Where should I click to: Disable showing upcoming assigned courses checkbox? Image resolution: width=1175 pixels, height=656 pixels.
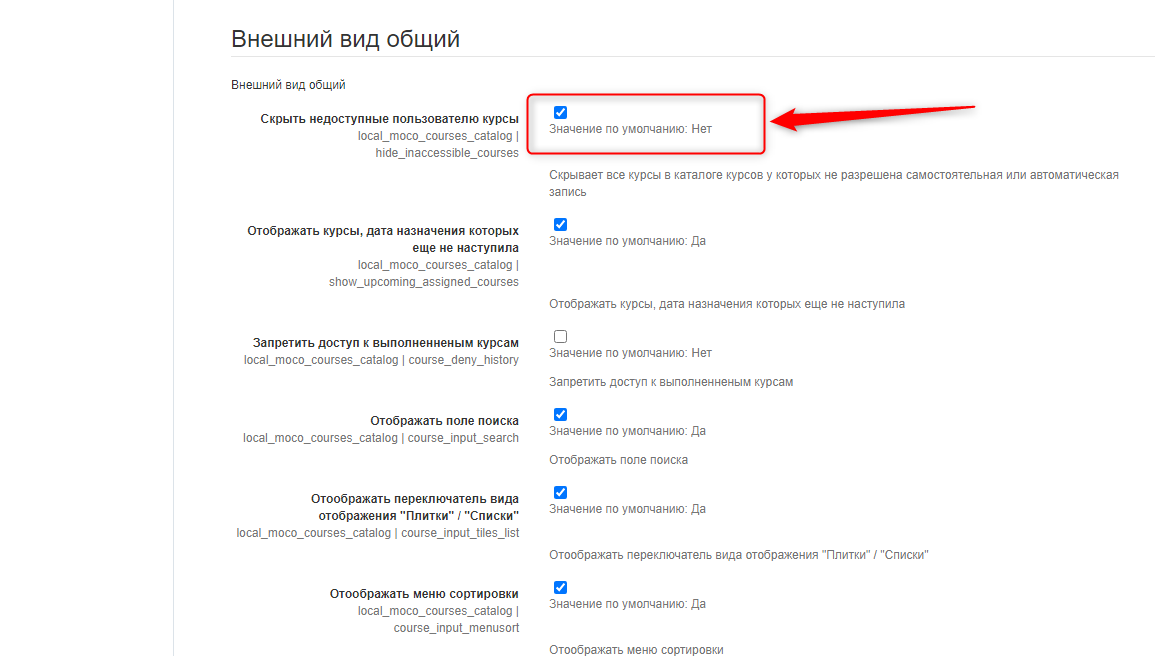coord(560,225)
